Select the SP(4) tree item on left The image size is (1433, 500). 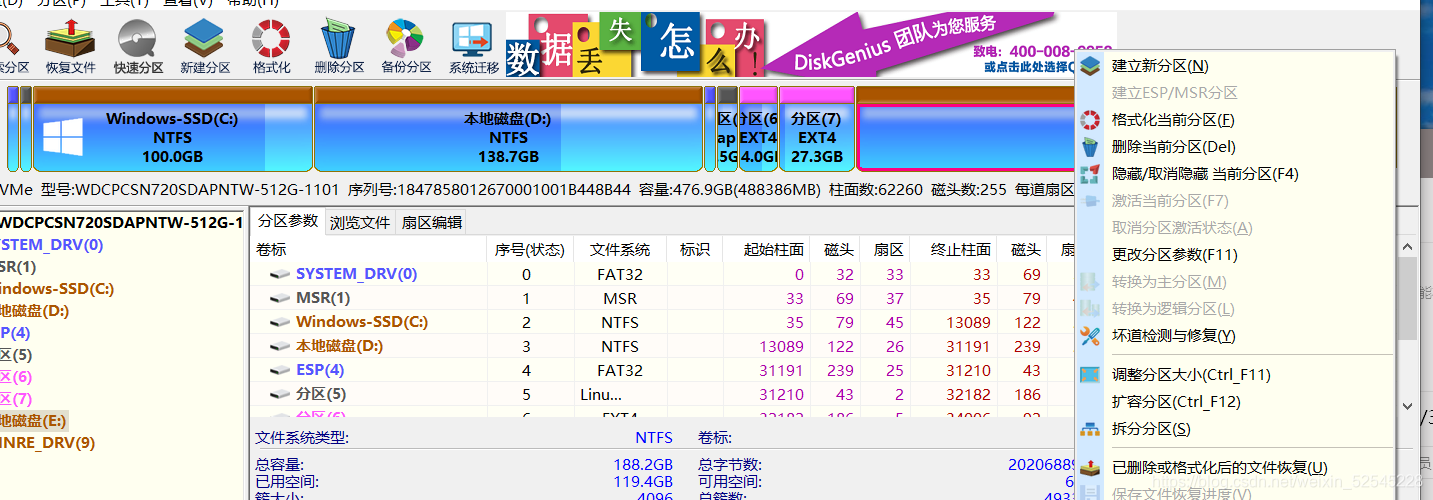tap(15, 333)
